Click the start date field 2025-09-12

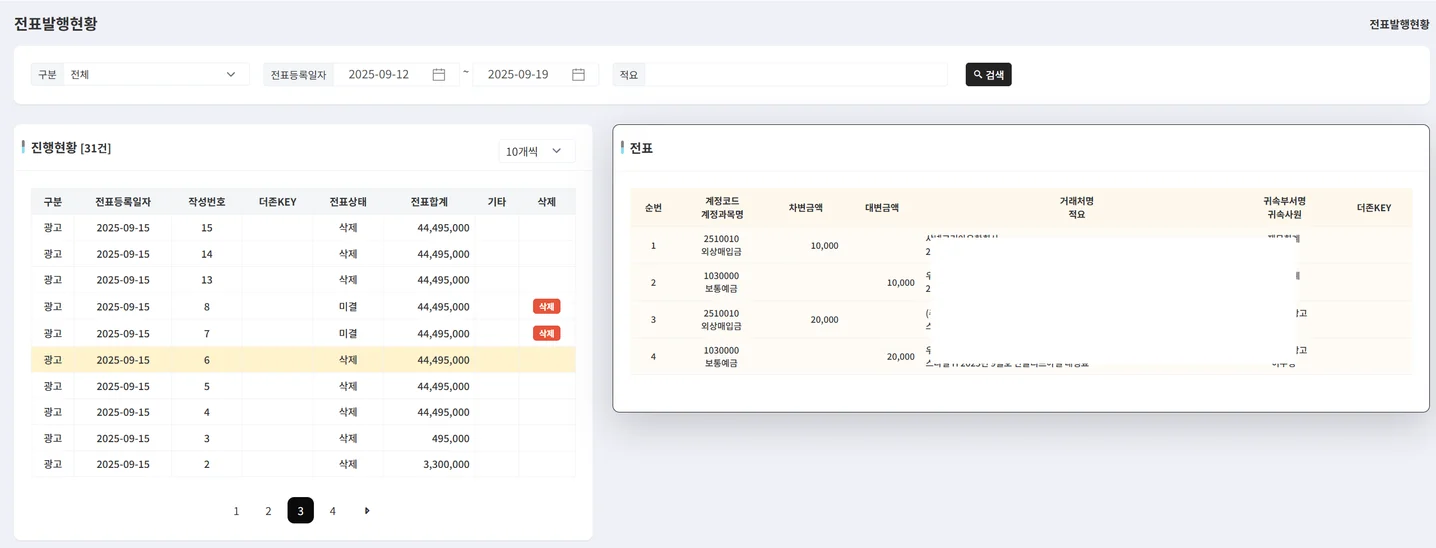tap(379, 74)
